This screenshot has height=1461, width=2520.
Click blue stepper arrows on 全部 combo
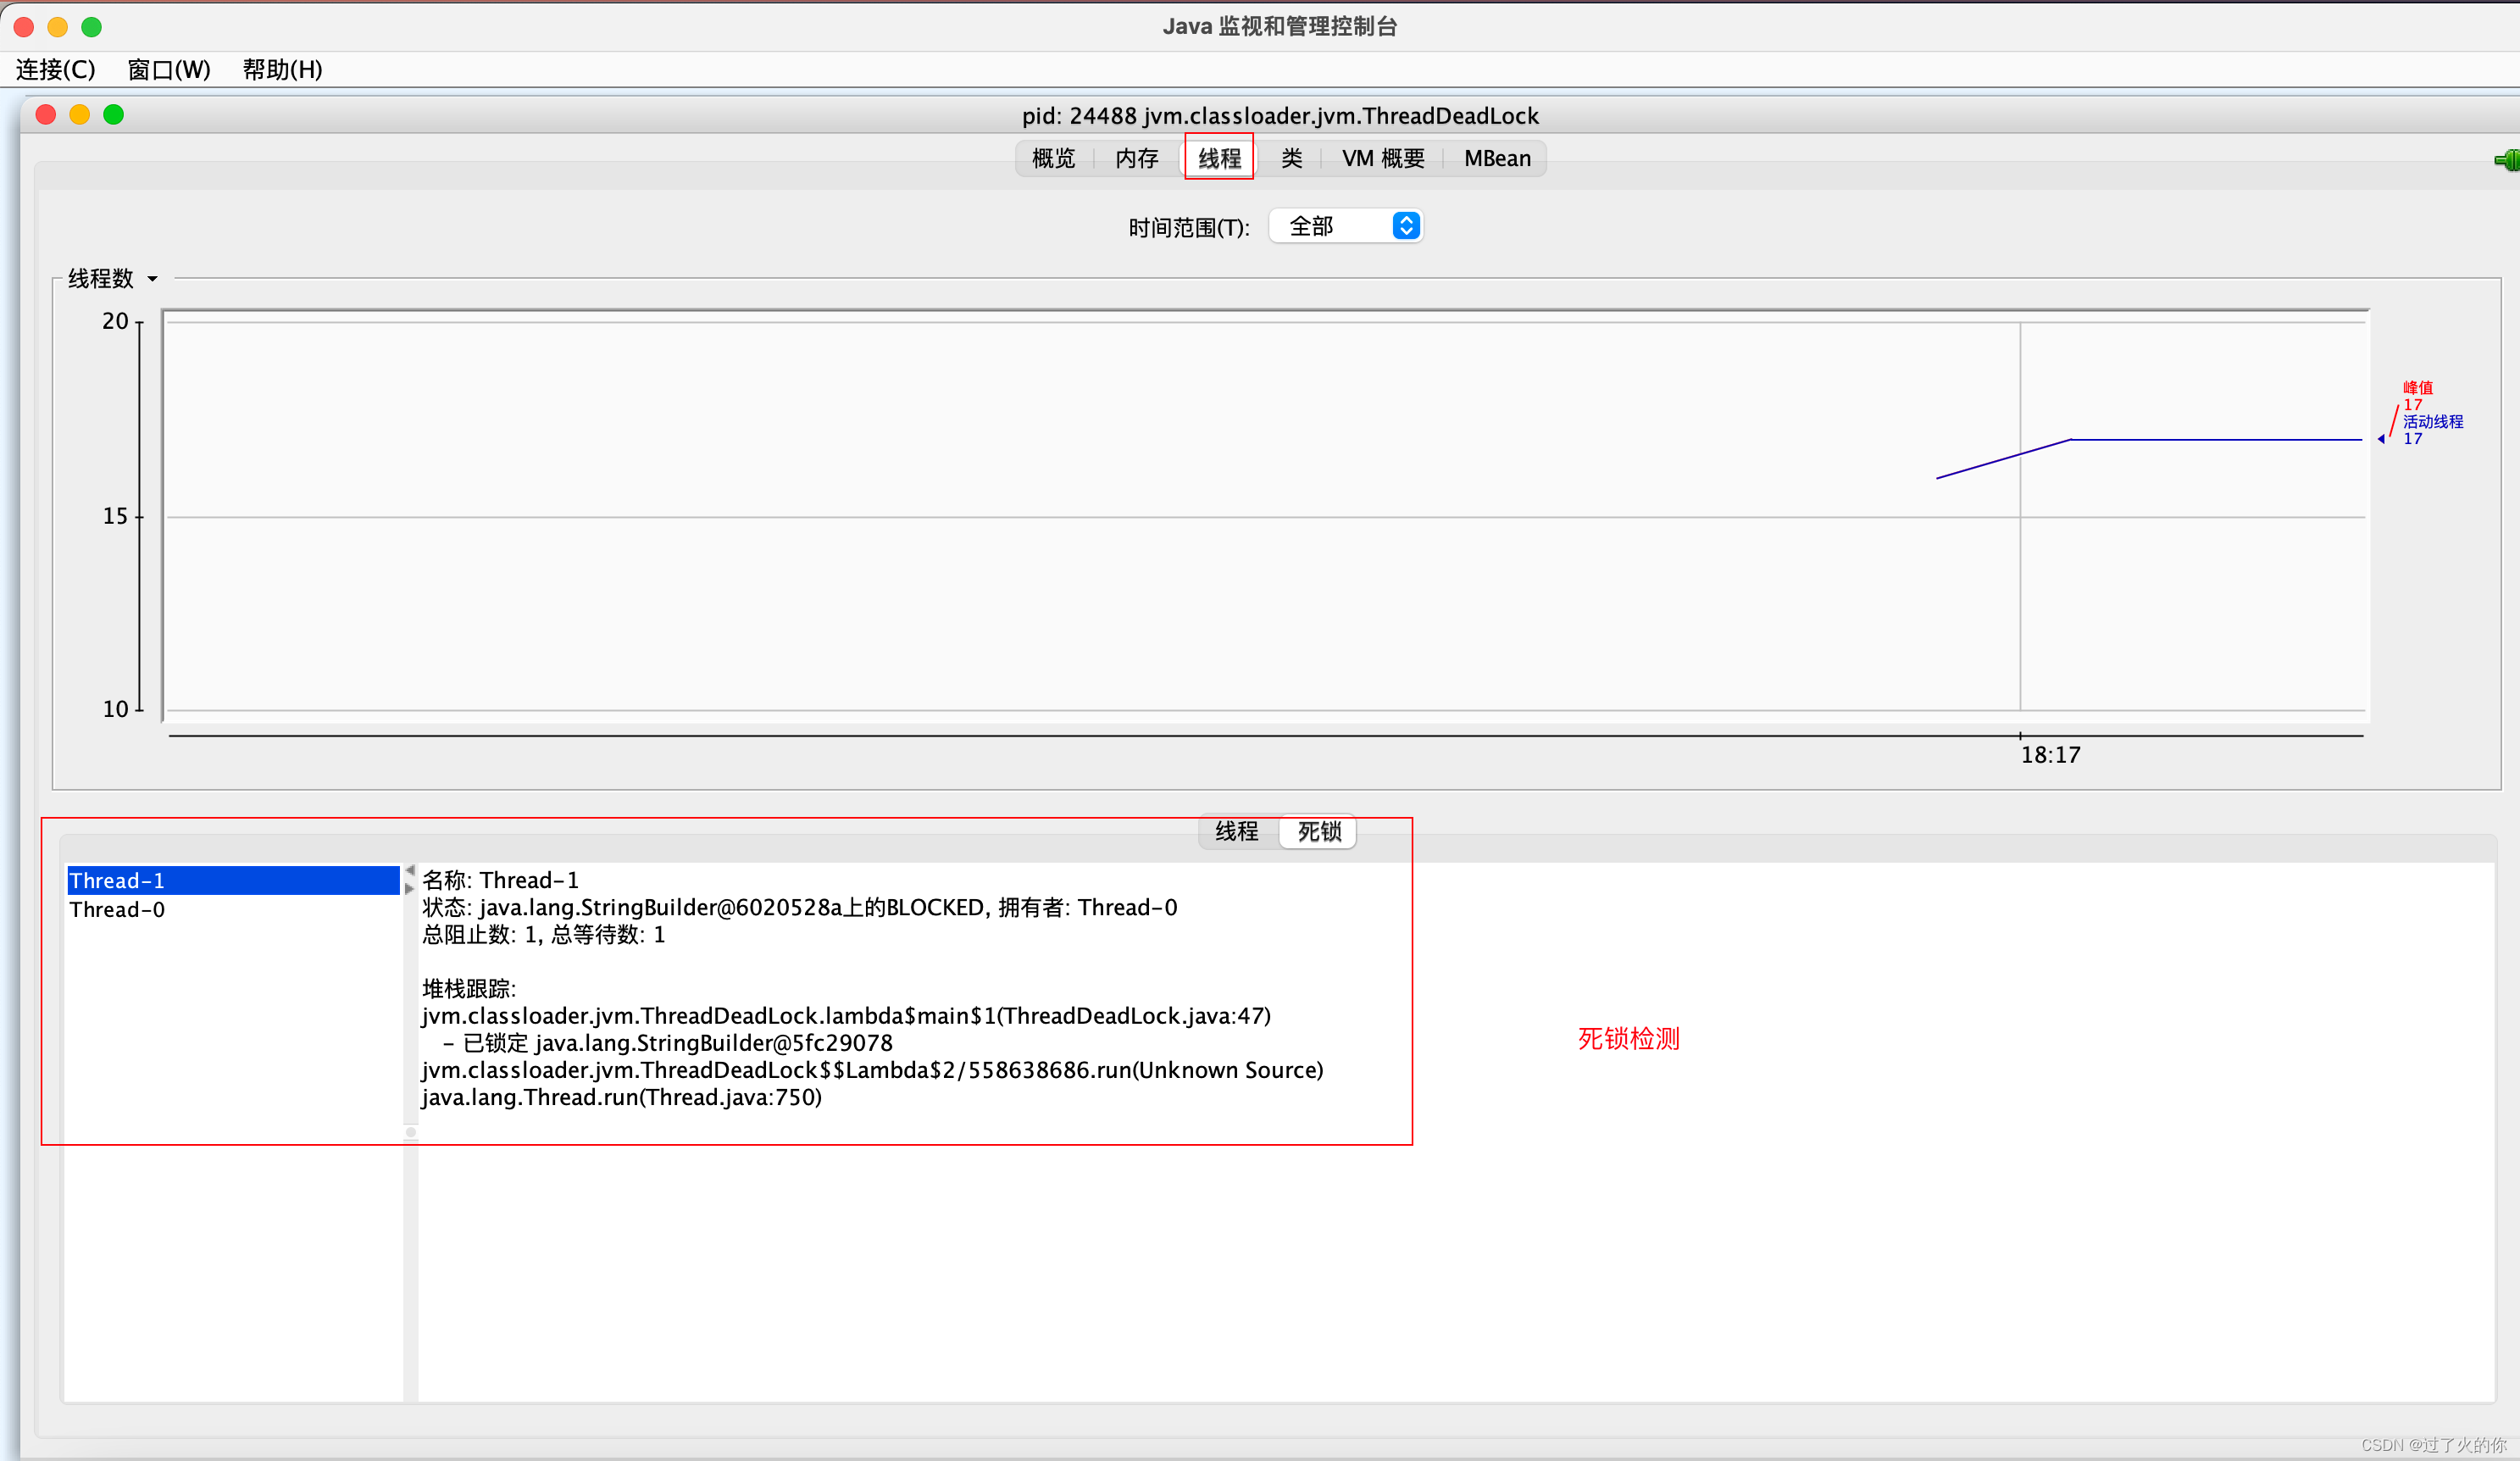(1405, 226)
